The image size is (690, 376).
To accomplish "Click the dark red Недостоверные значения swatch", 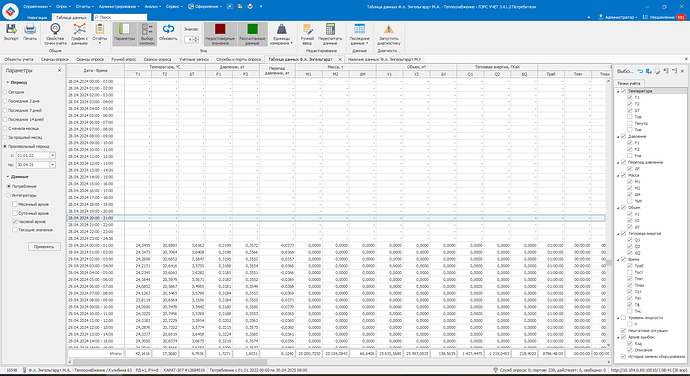I will (220, 29).
